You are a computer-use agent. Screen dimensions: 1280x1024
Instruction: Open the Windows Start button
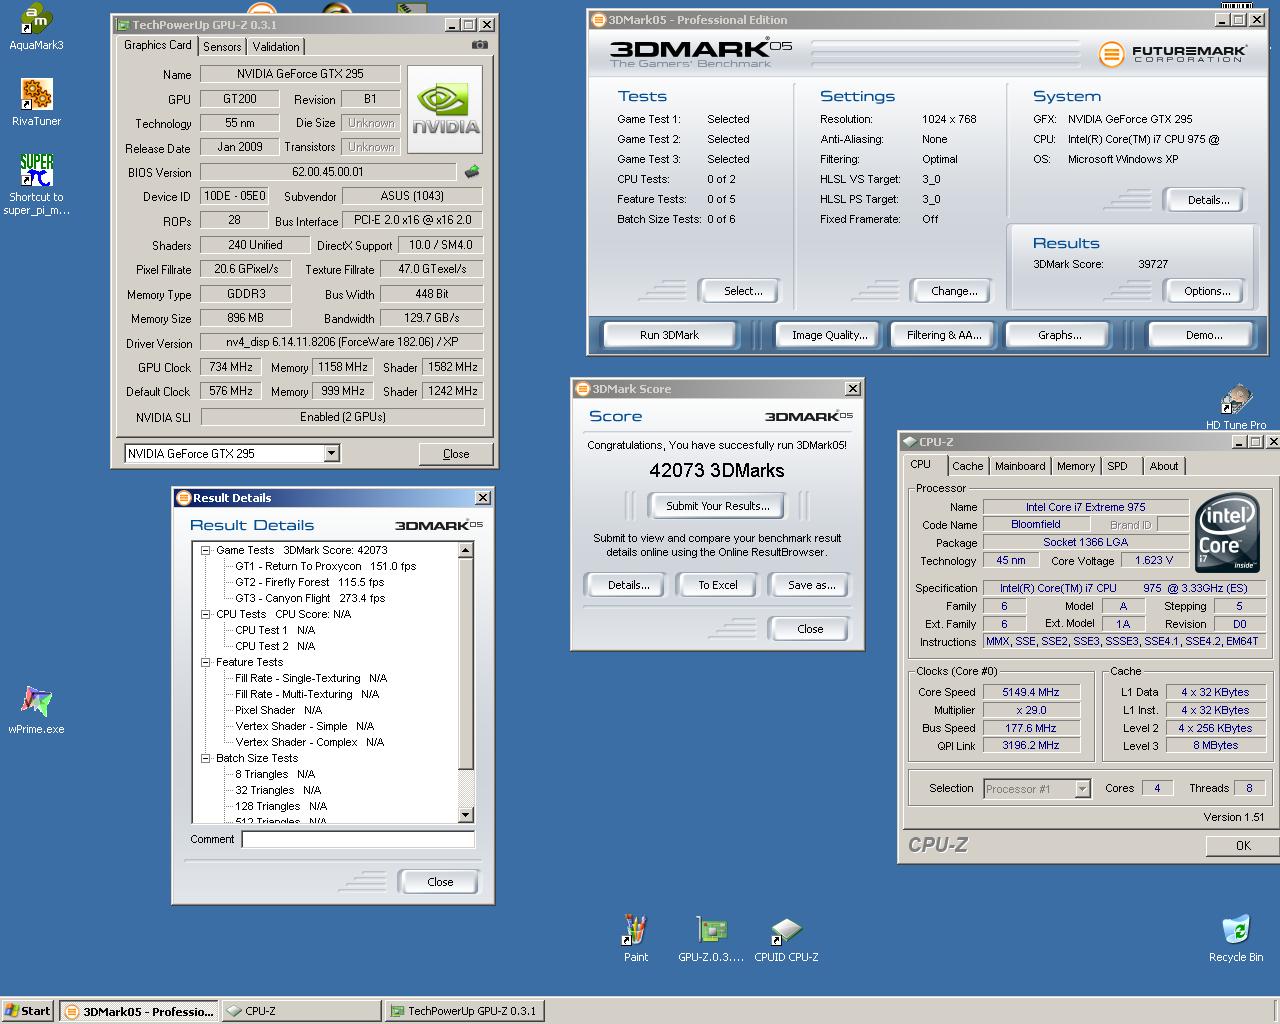(28, 1011)
